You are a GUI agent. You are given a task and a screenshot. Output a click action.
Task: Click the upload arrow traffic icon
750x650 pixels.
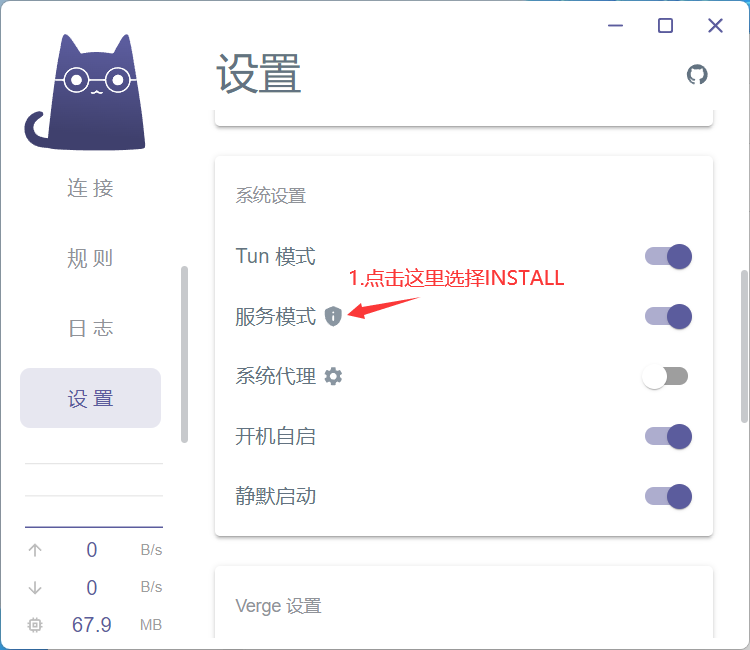coord(35,550)
